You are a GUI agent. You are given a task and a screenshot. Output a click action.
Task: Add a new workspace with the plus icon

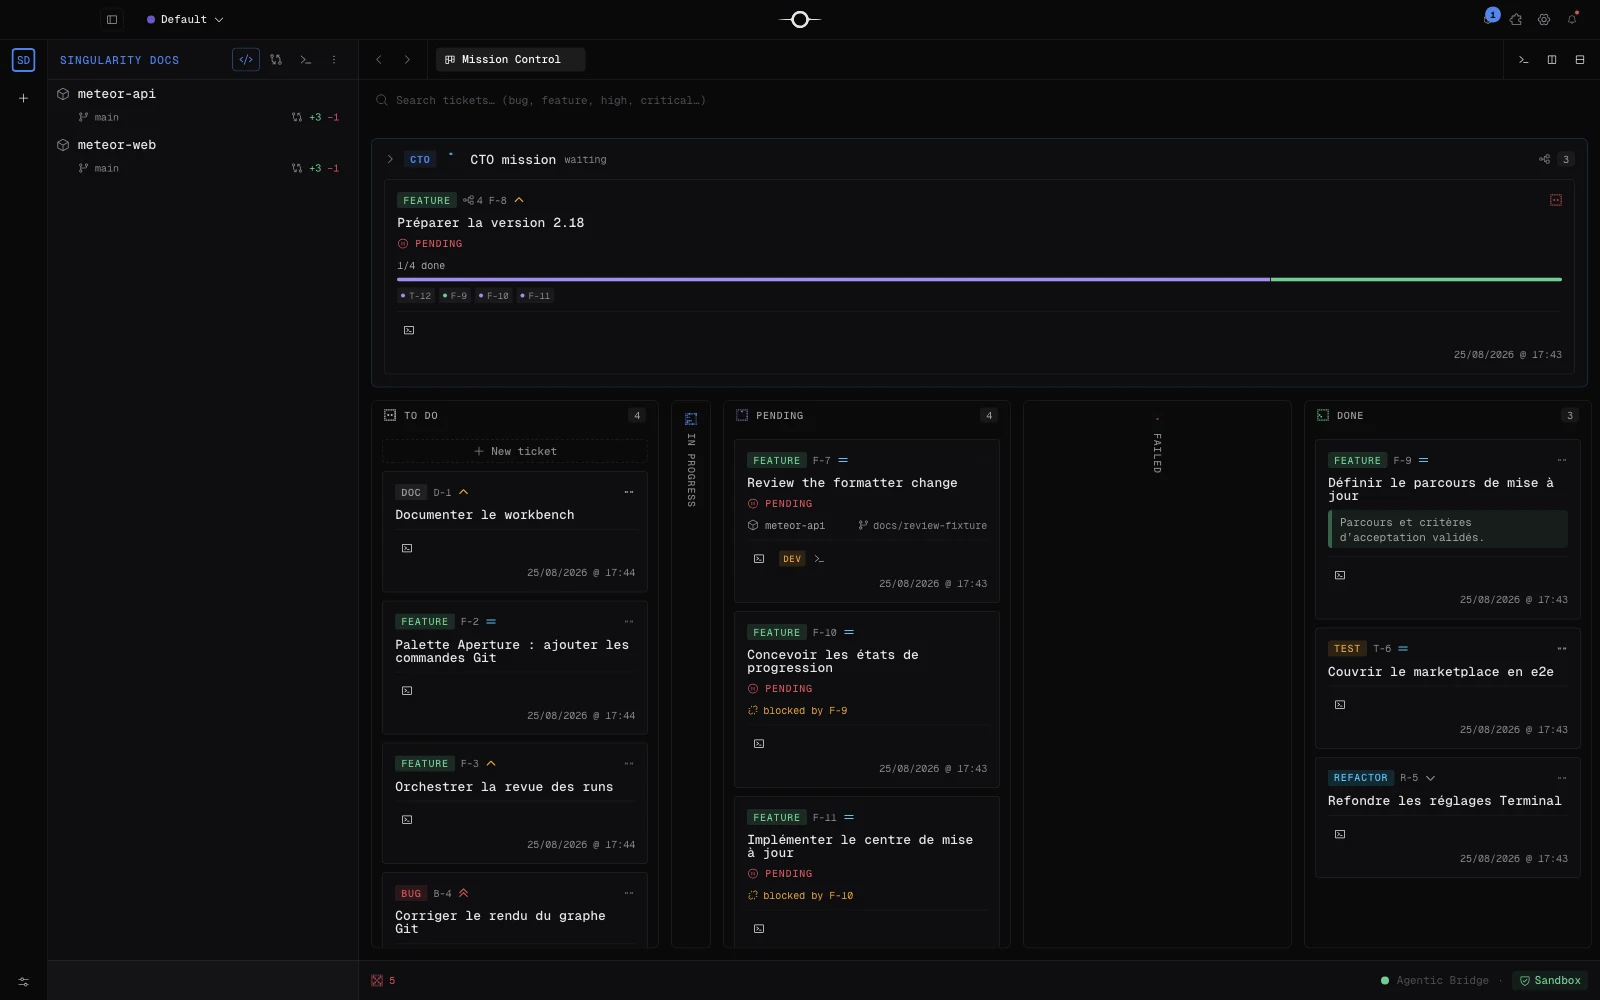point(23,98)
